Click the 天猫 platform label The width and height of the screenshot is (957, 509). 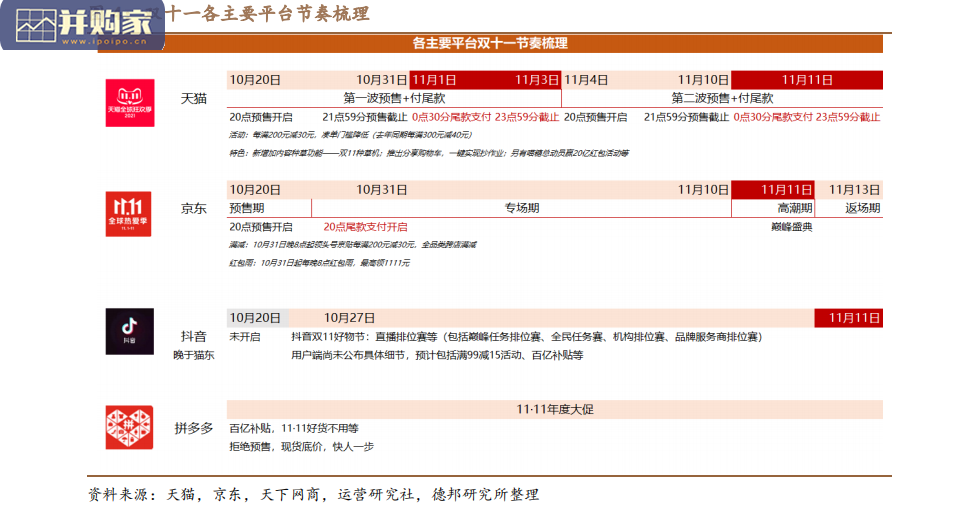(x=193, y=98)
